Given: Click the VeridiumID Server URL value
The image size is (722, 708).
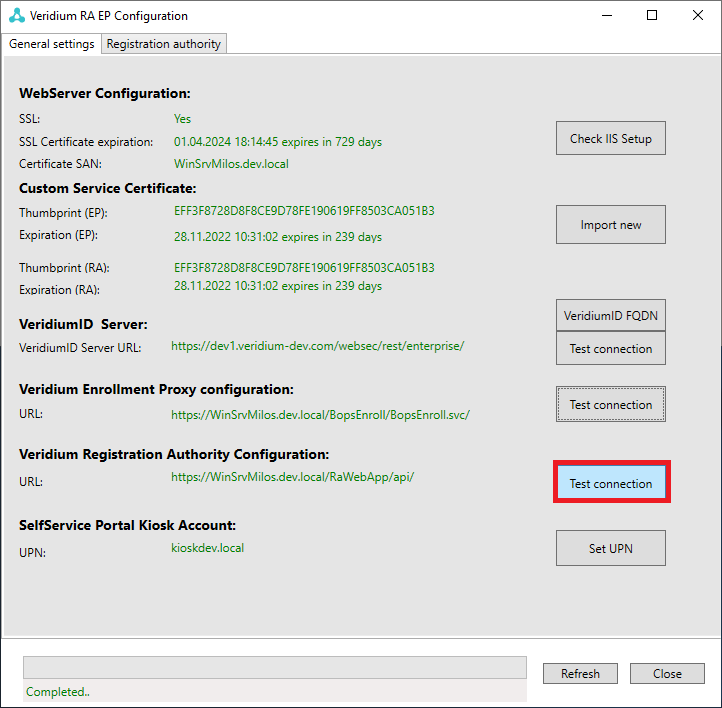Looking at the screenshot, I should click(317, 346).
